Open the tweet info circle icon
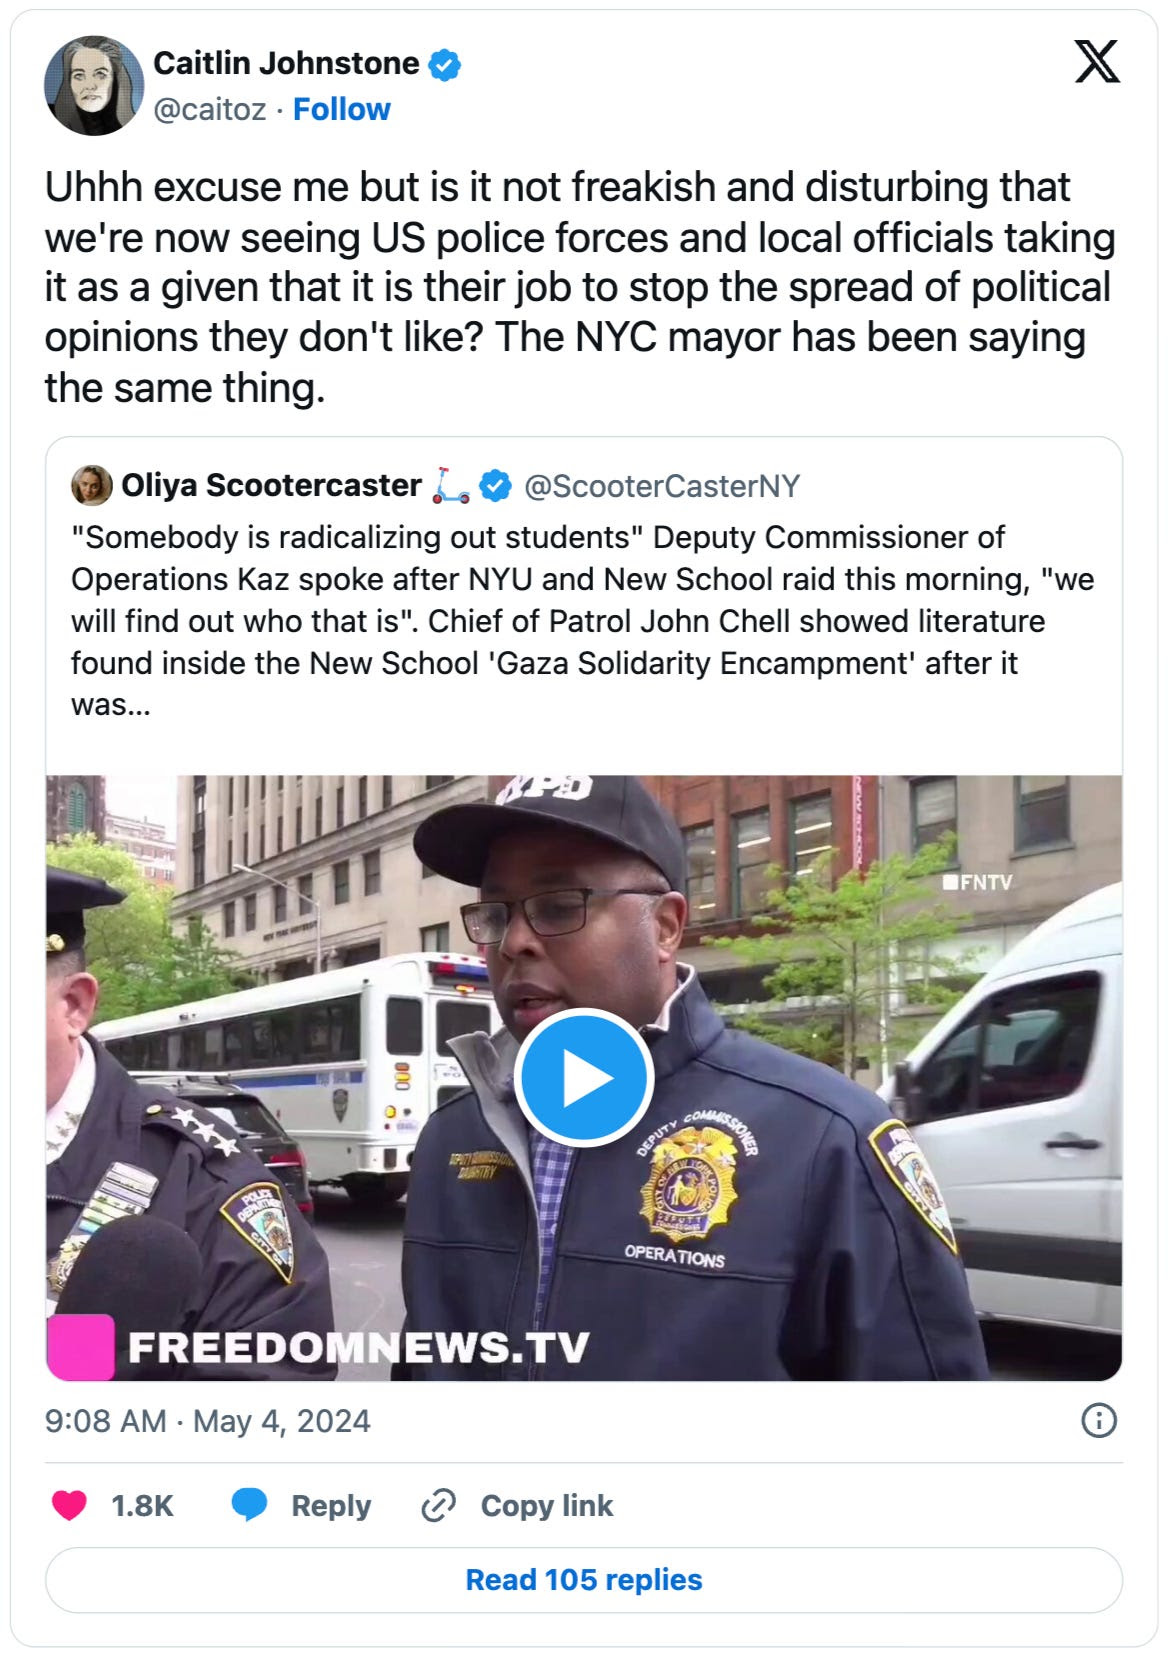This screenshot has height=1664, width=1170. [x=1099, y=1420]
